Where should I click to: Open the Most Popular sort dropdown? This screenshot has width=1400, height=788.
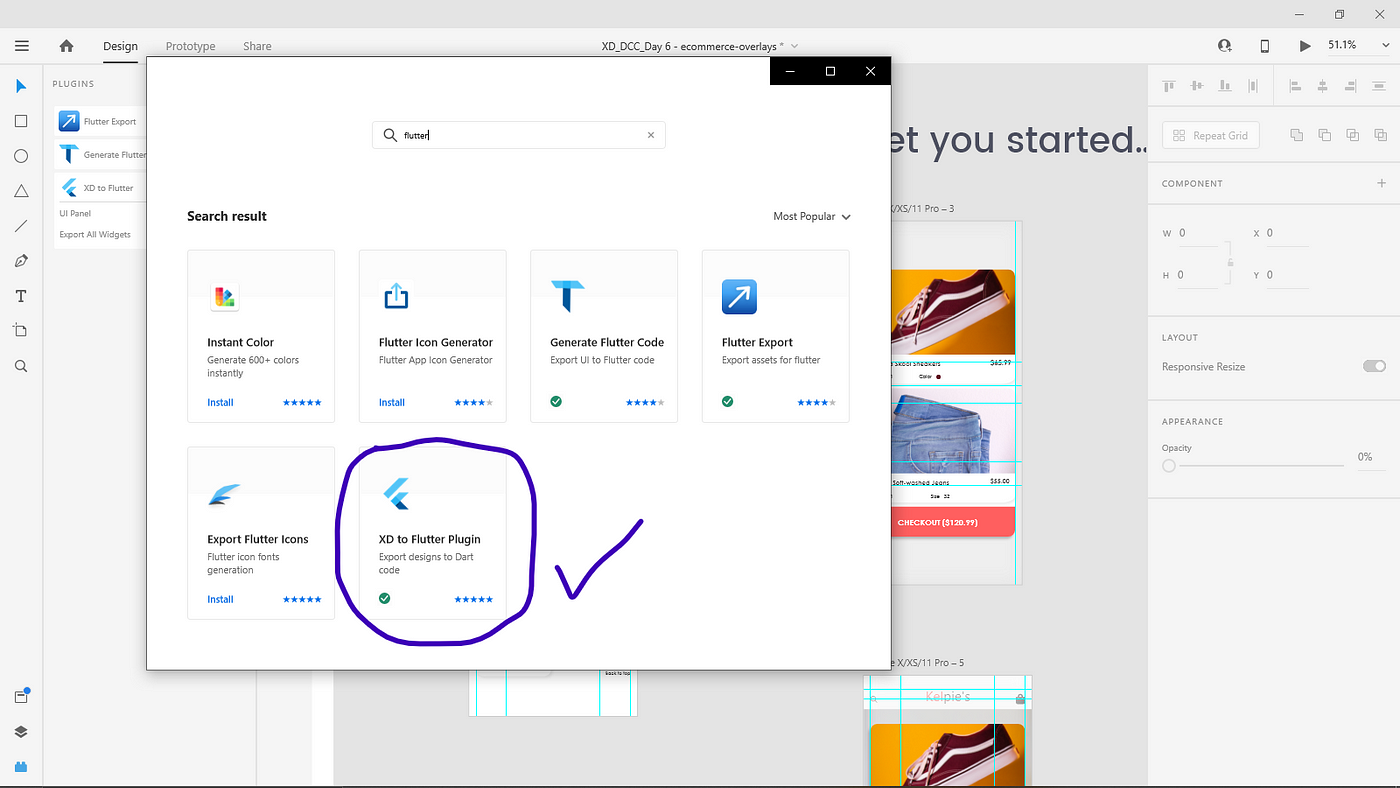[x=812, y=216]
